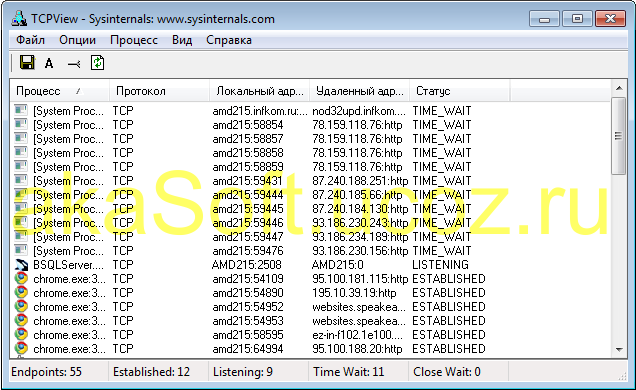The height and width of the screenshot is (390, 636).
Task: Click local address amd215:59444
Action: pos(248,195)
